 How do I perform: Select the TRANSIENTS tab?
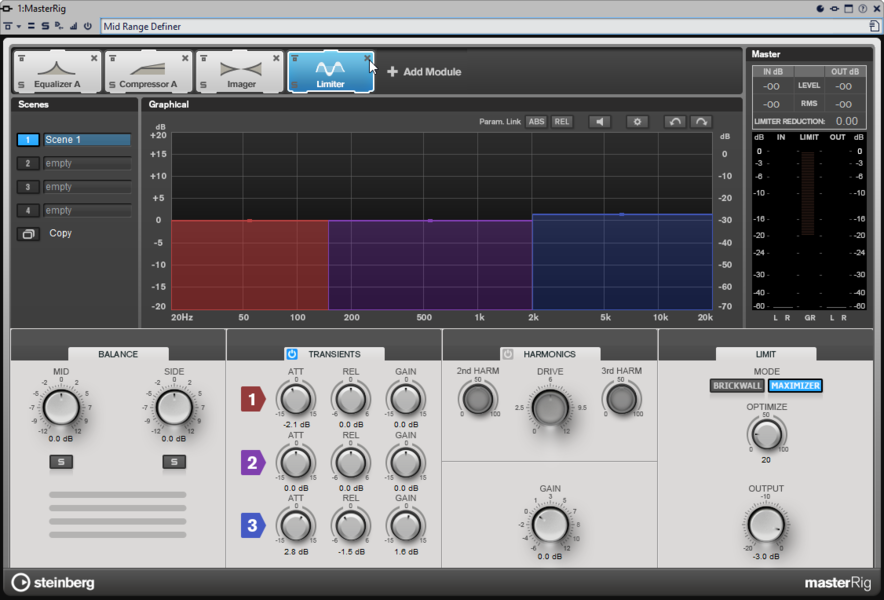[x=334, y=354]
